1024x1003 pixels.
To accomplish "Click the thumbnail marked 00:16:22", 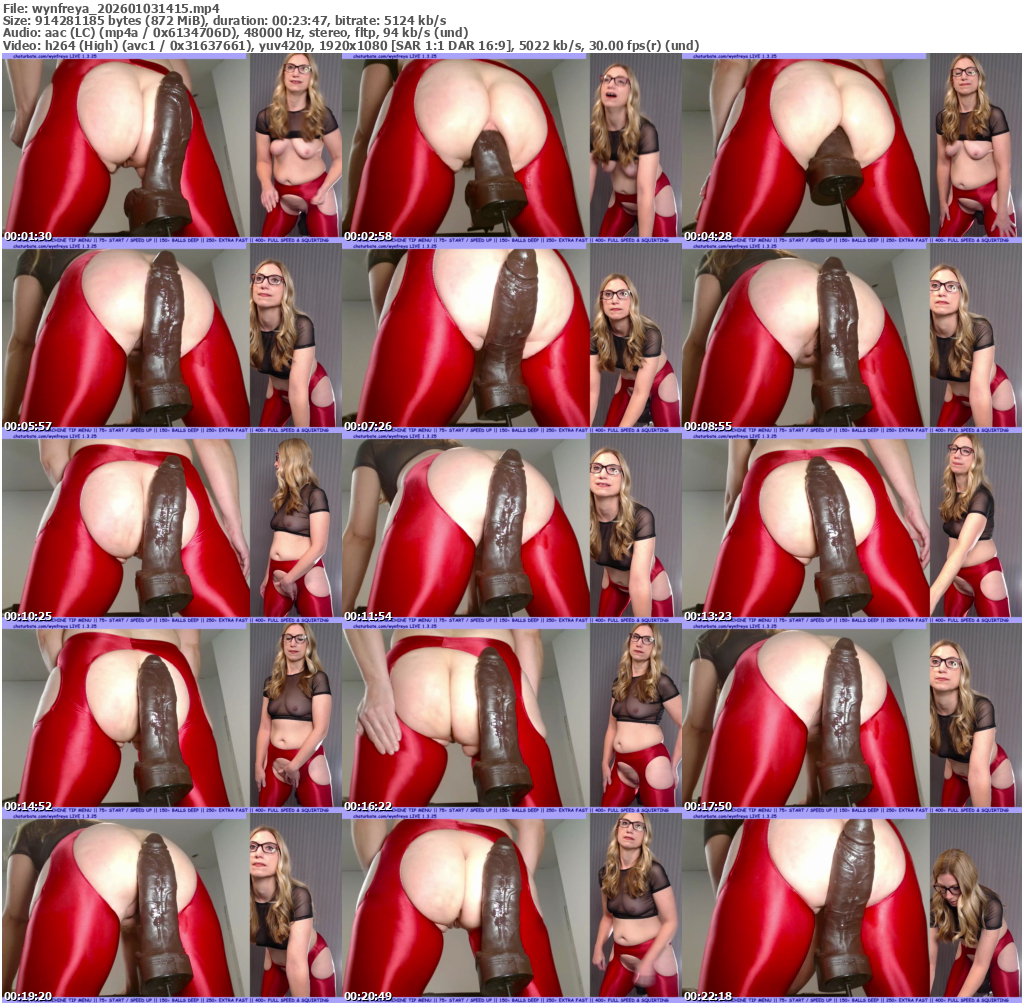I will coord(511,718).
